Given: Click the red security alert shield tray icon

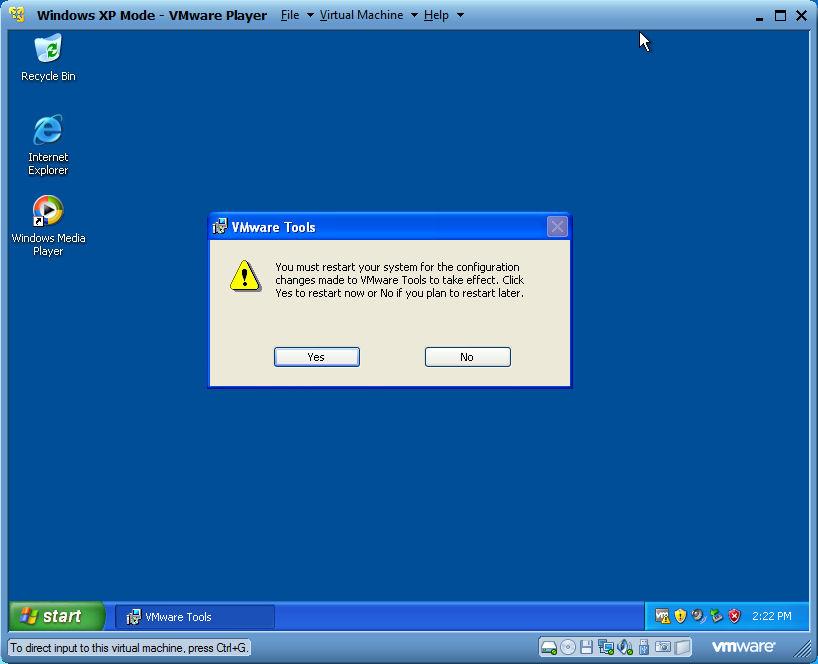Looking at the screenshot, I should (x=734, y=616).
